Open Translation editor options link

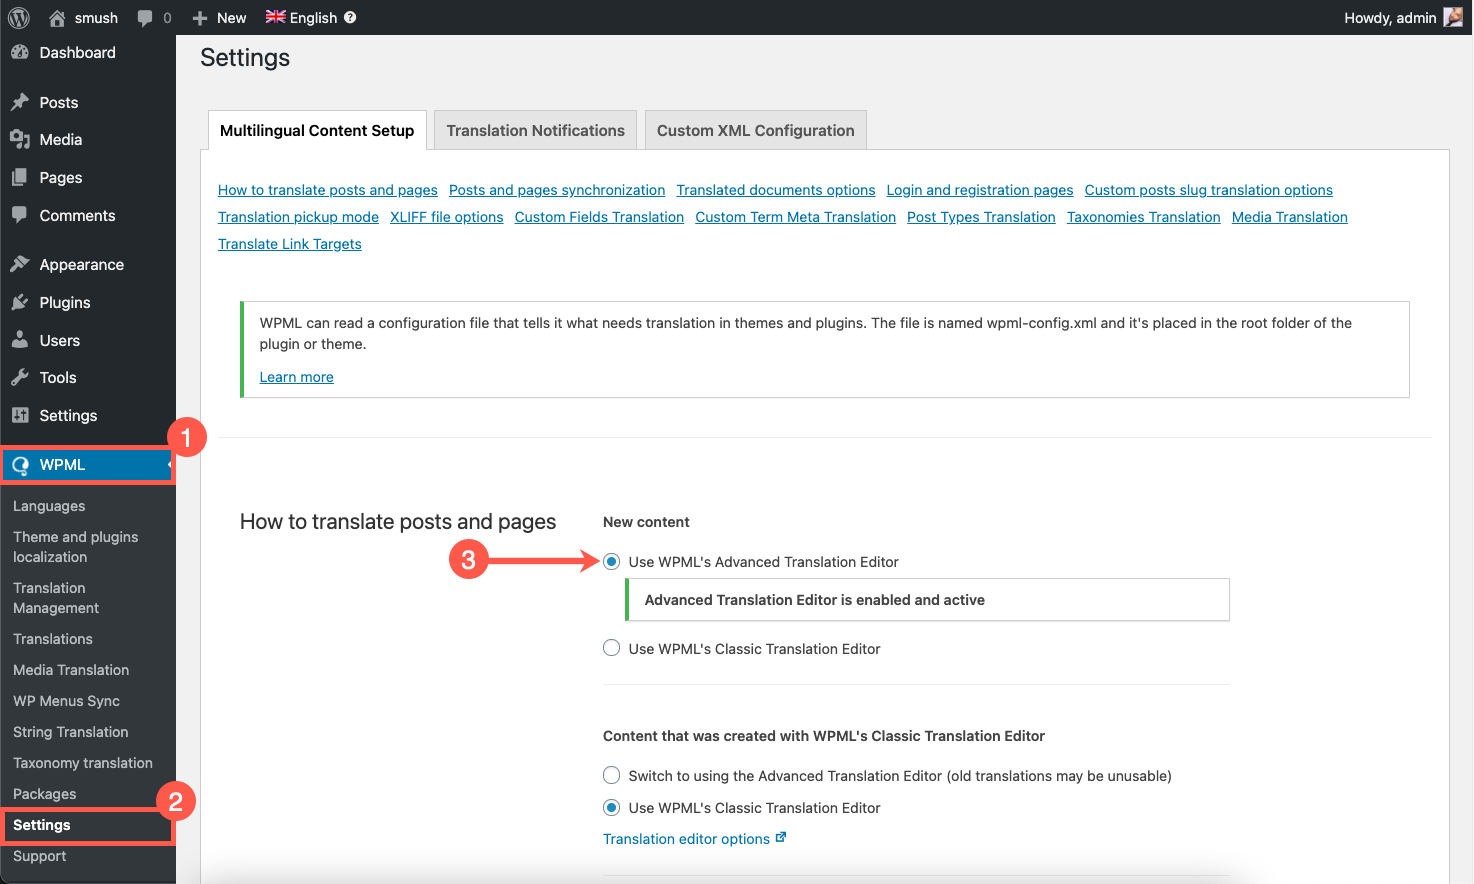click(x=687, y=839)
